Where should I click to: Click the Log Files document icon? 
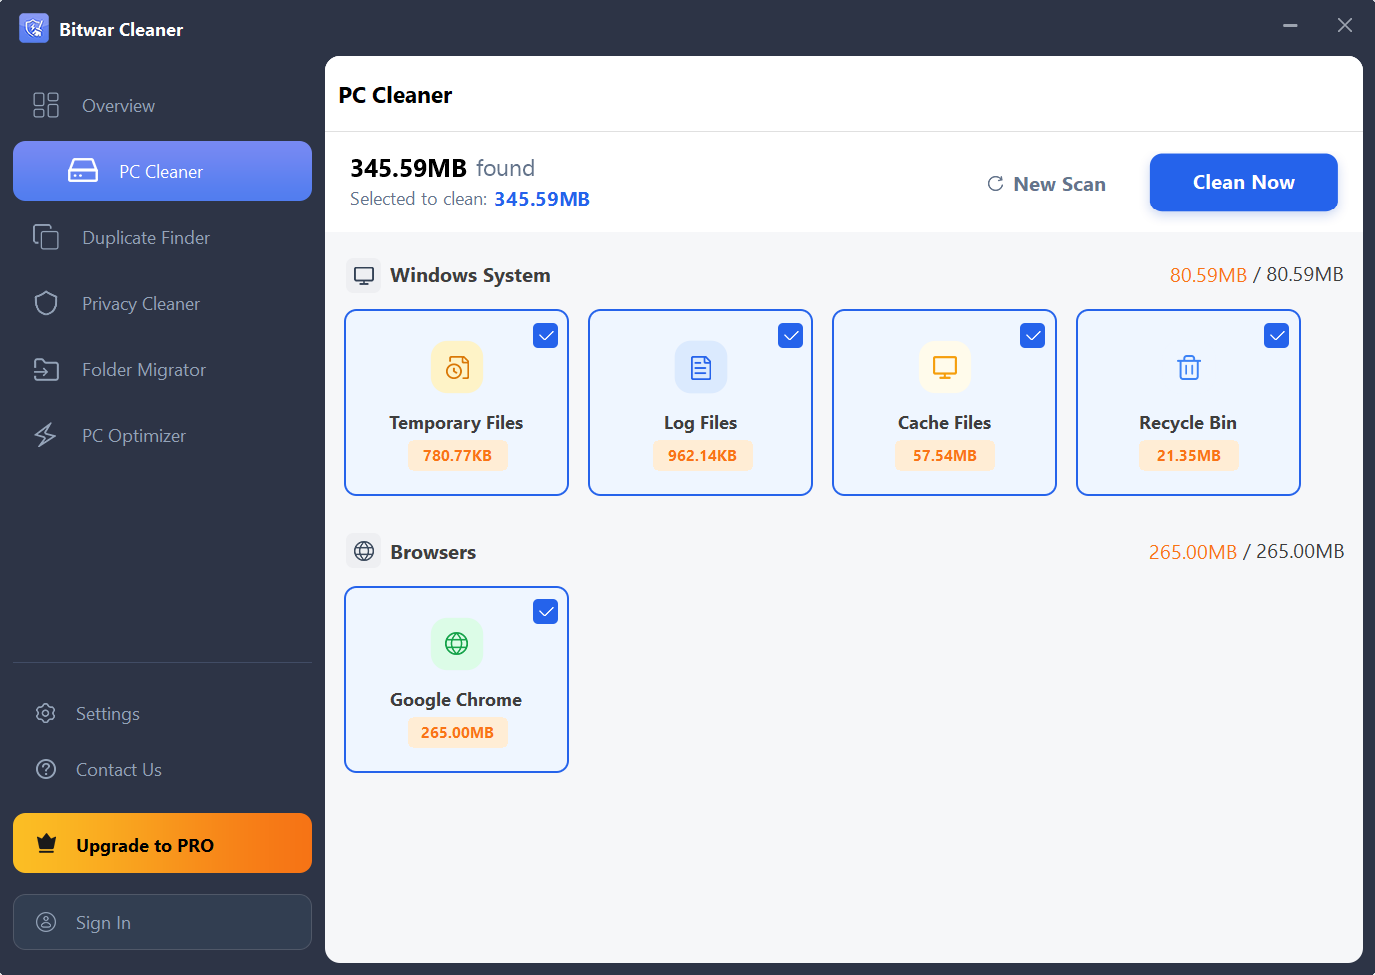coord(701,367)
